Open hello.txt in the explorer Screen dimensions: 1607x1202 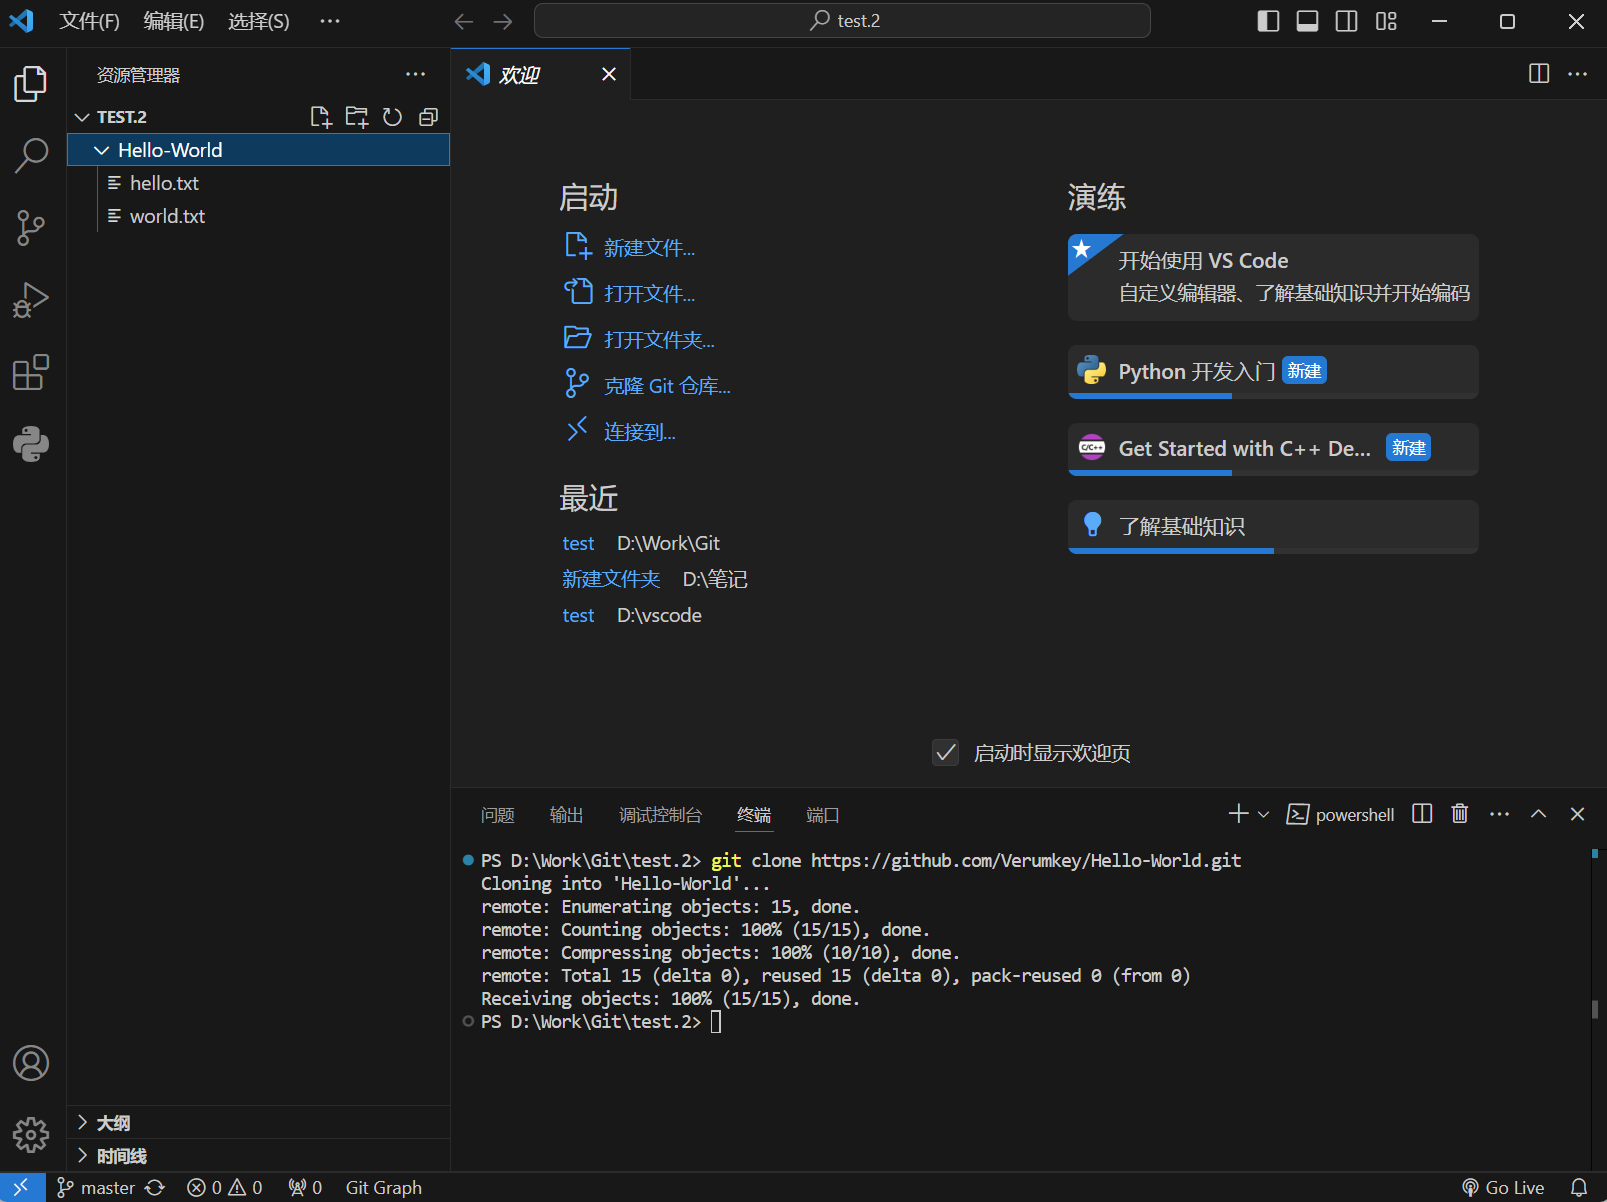[x=258, y=183]
